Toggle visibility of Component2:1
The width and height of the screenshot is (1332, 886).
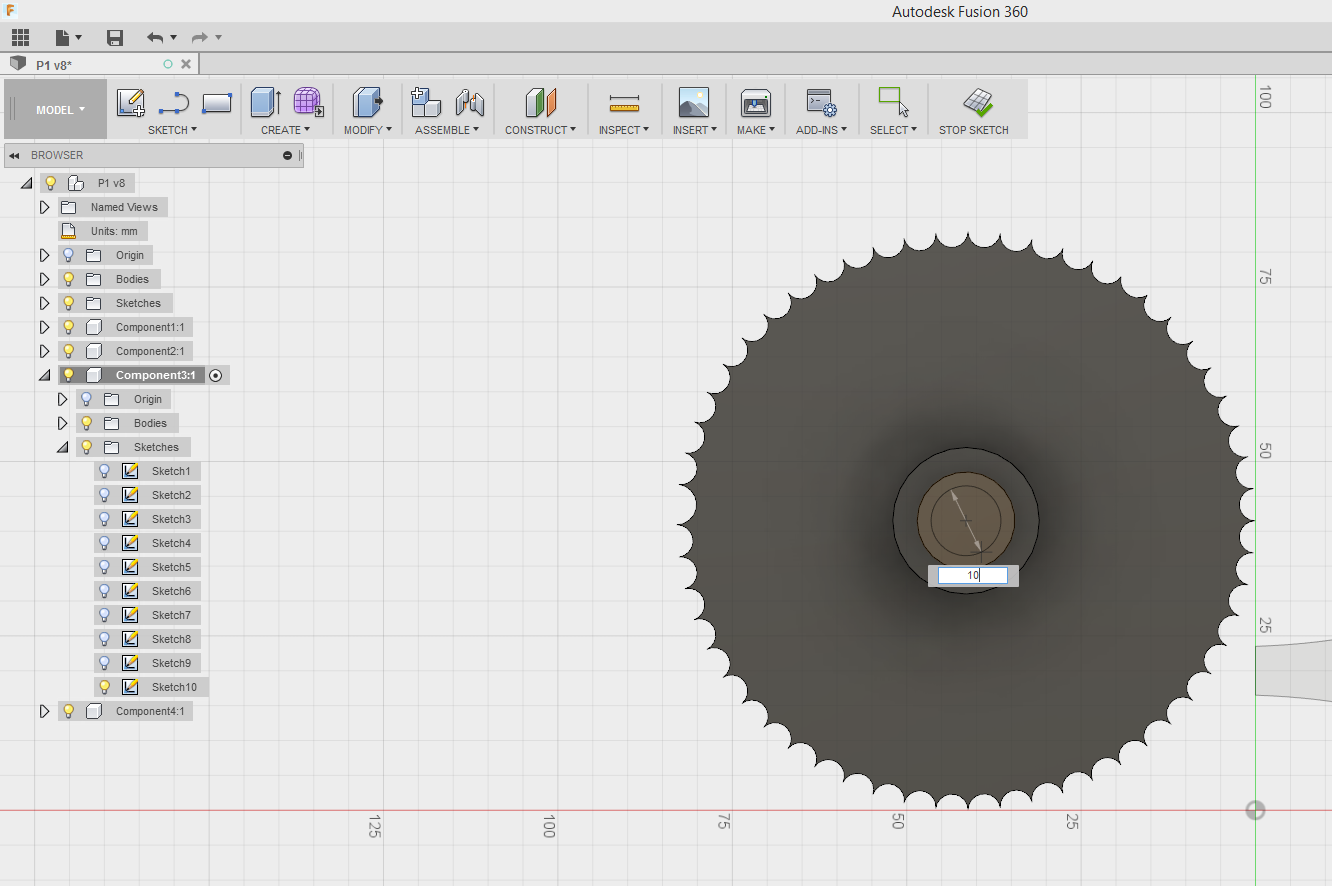(x=68, y=351)
